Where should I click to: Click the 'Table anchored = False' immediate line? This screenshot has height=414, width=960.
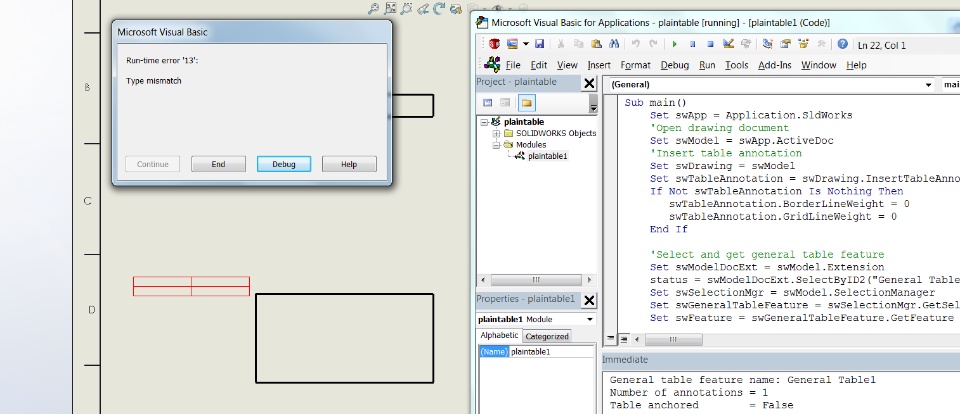click(x=702, y=405)
